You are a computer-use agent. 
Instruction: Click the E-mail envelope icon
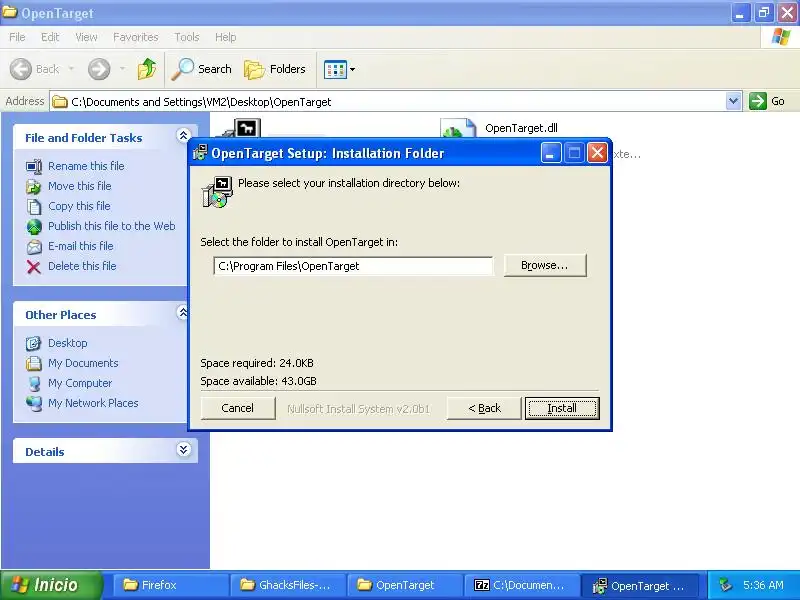pyautogui.click(x=34, y=247)
